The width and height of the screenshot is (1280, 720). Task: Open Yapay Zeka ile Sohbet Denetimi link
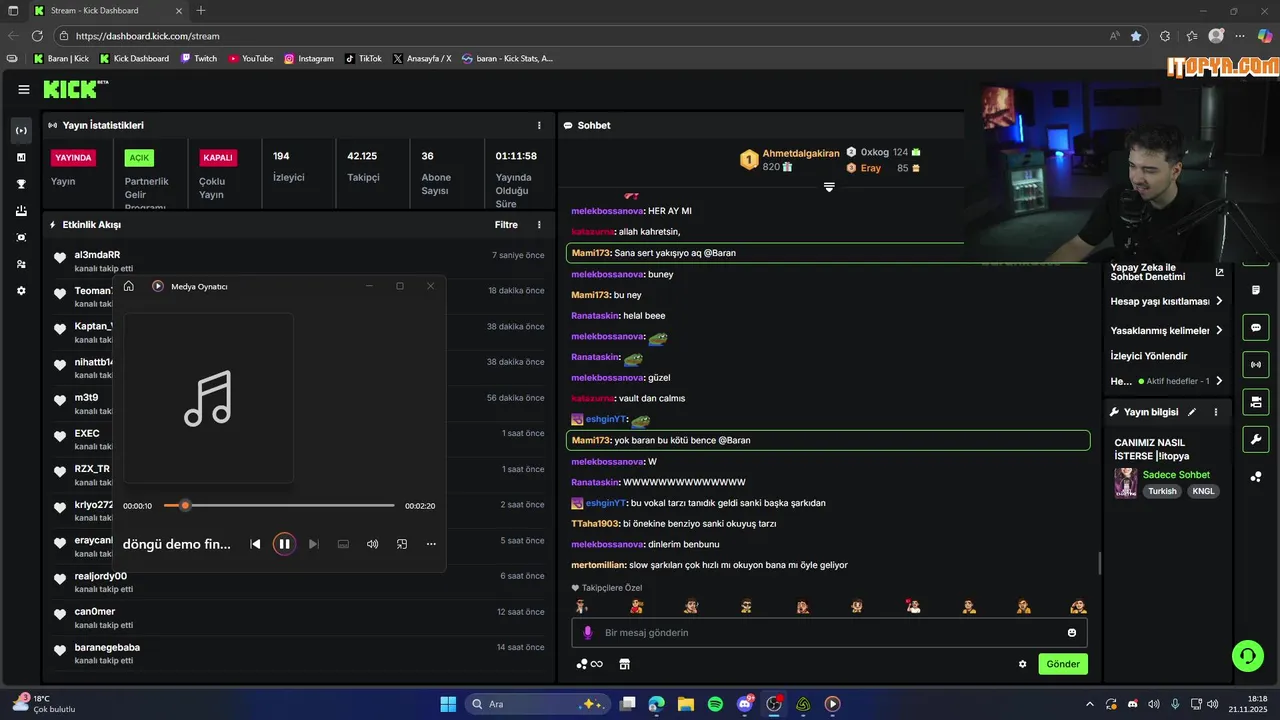coord(1219,272)
